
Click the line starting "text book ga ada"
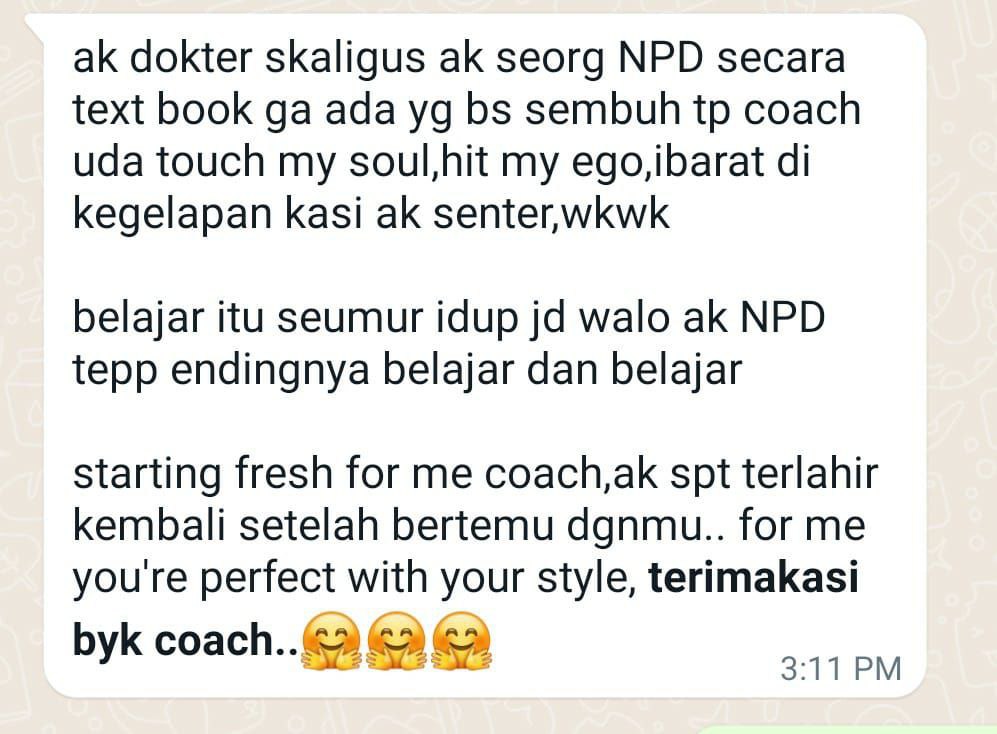(467, 110)
